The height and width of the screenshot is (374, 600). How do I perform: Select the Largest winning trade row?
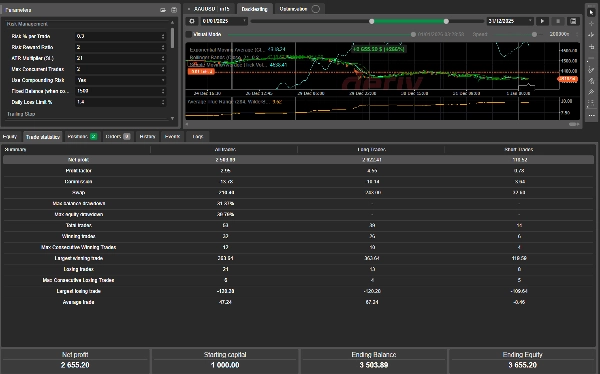(298, 258)
